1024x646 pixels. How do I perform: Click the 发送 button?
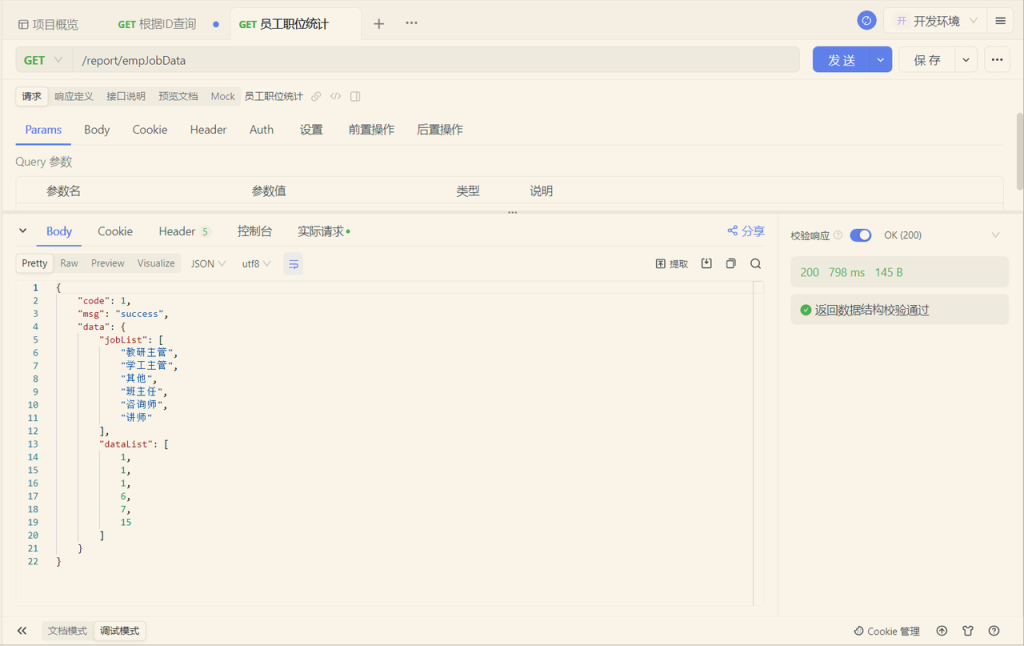click(841, 60)
